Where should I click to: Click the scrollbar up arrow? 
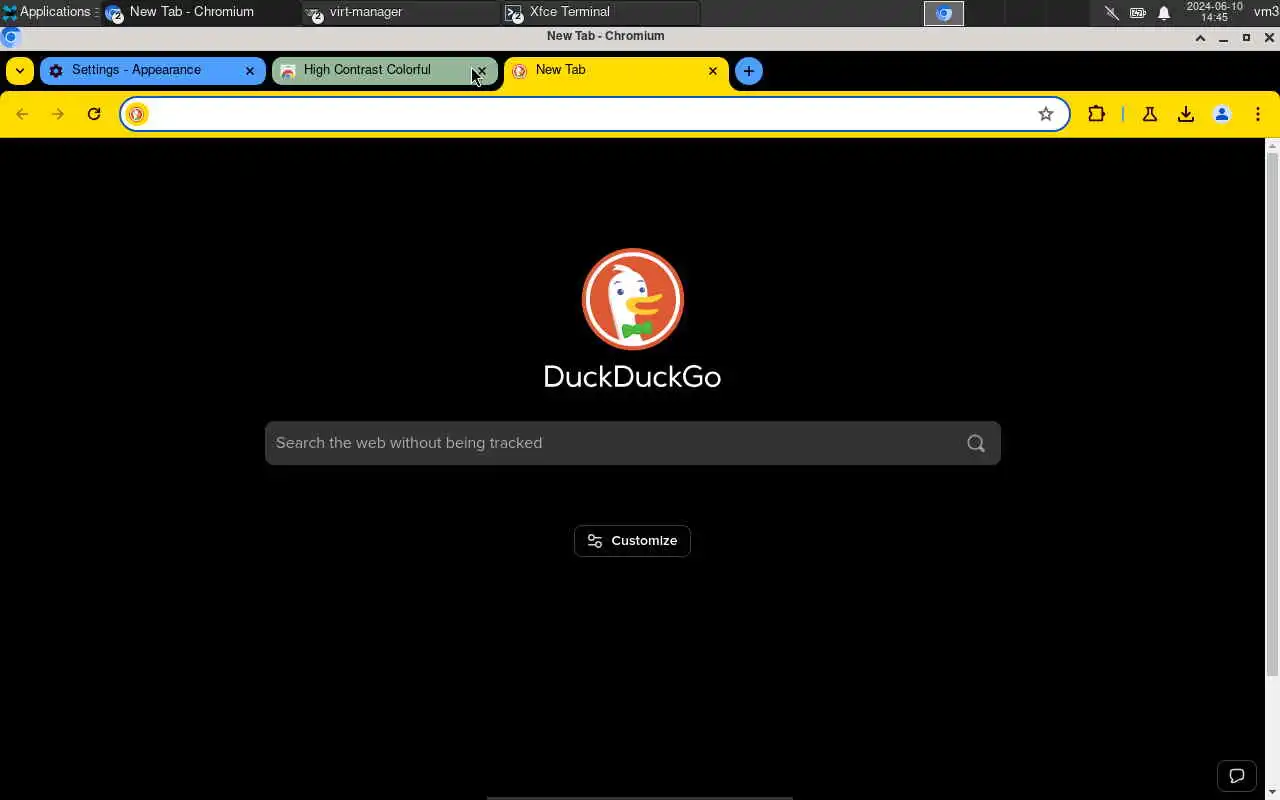1272,145
